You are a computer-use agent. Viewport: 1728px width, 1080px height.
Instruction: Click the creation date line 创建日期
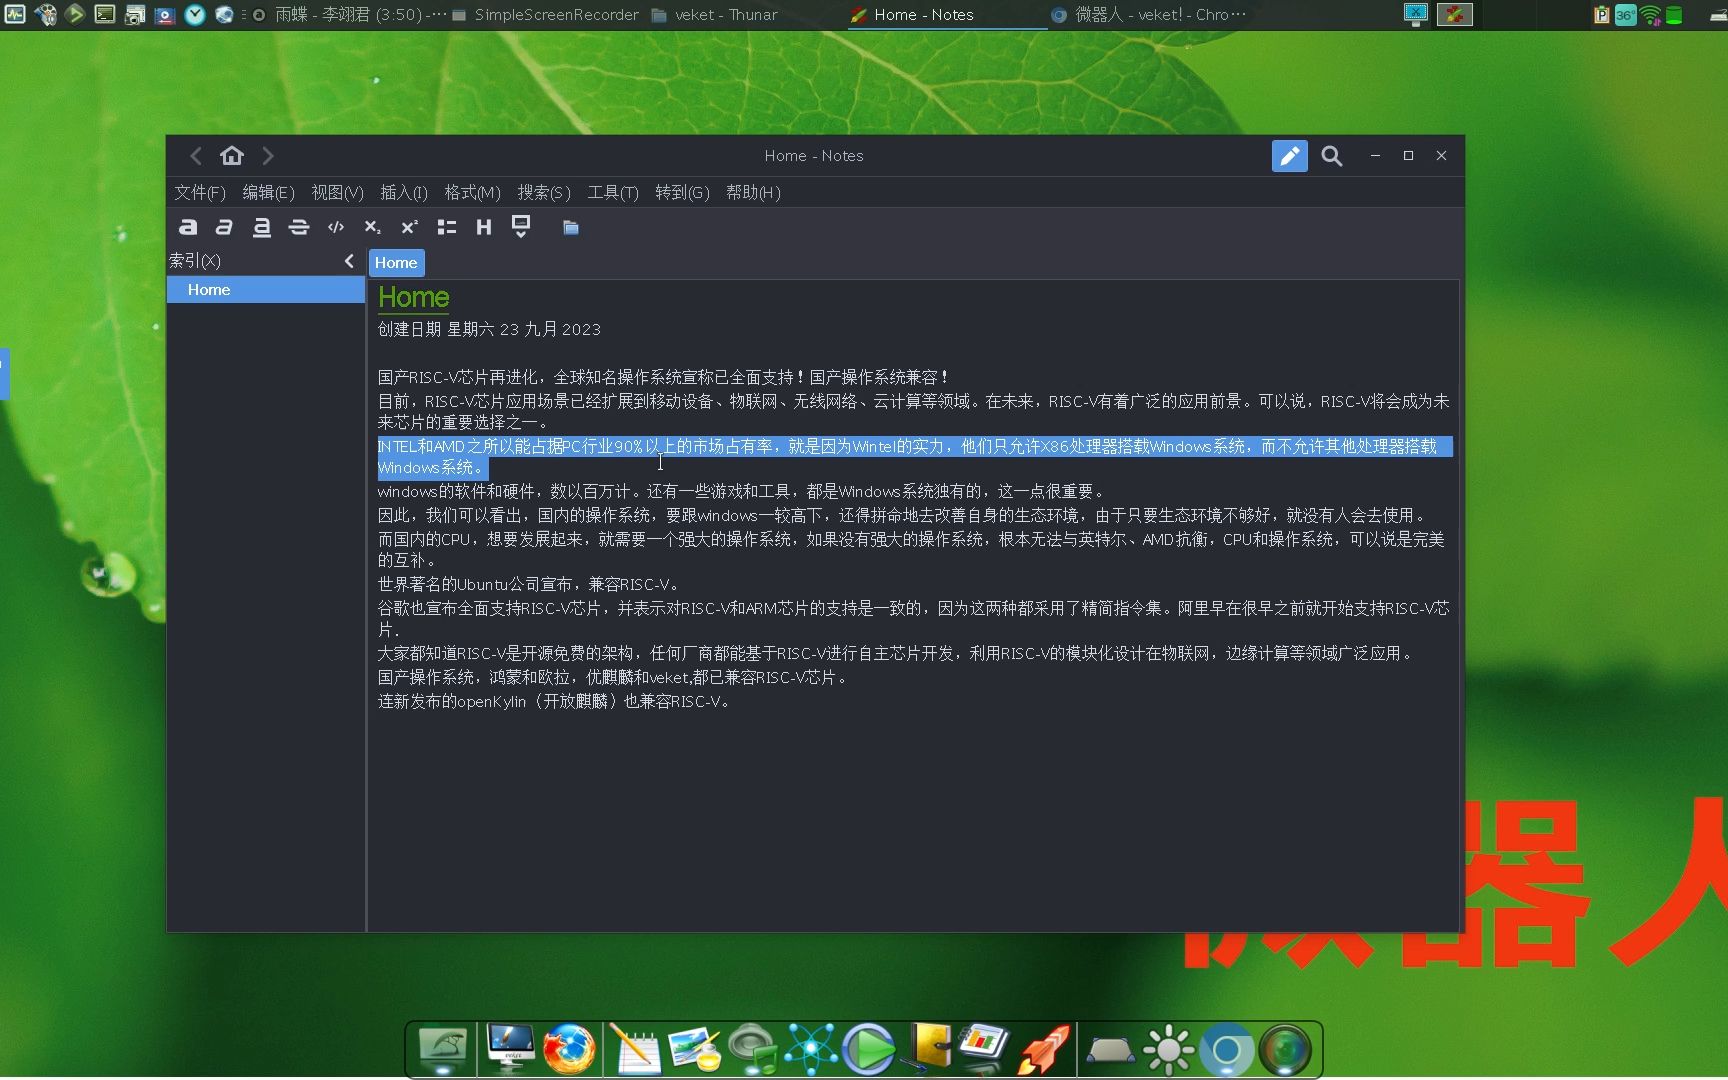pyautogui.click(x=489, y=329)
